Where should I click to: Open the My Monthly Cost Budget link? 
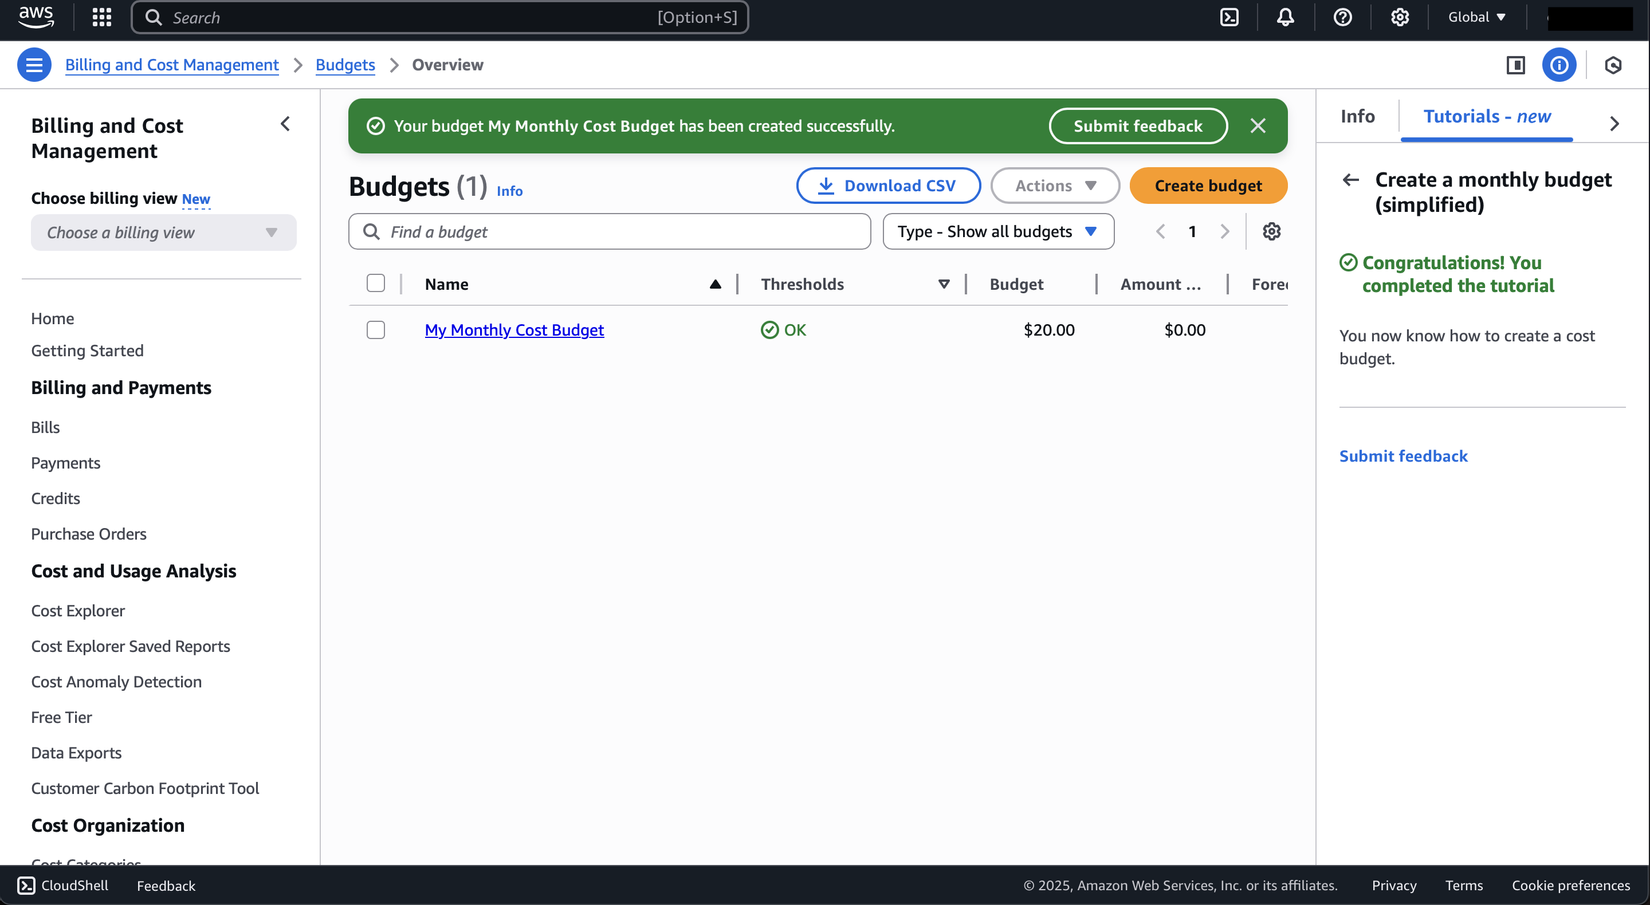click(x=514, y=330)
